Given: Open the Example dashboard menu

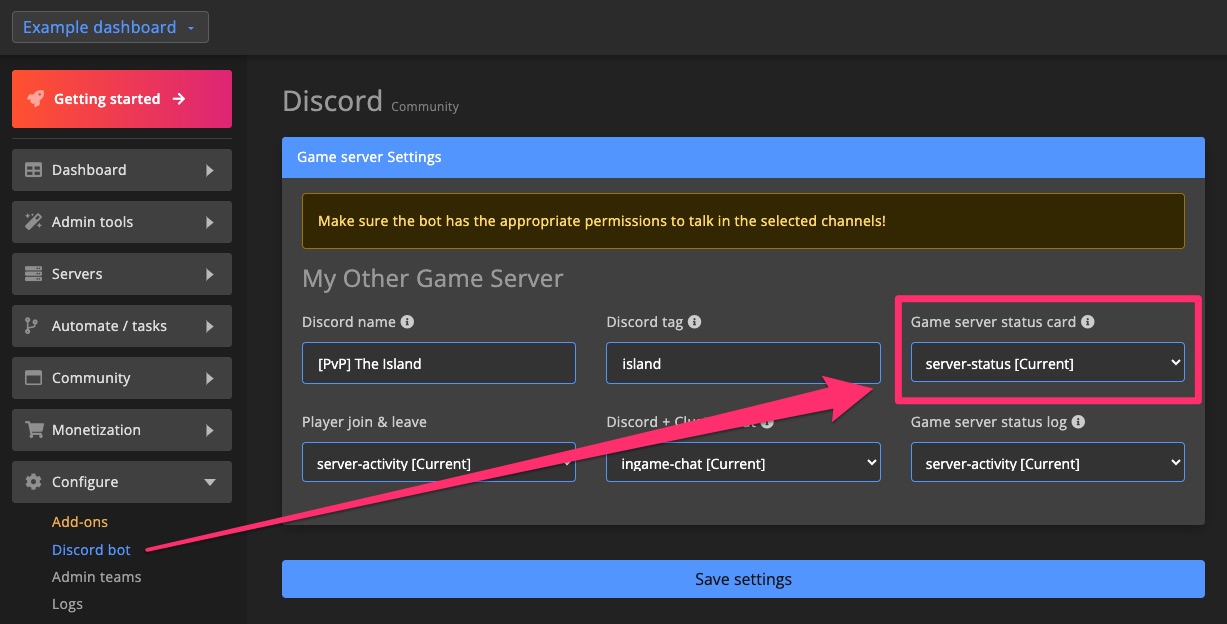Looking at the screenshot, I should click(x=110, y=27).
